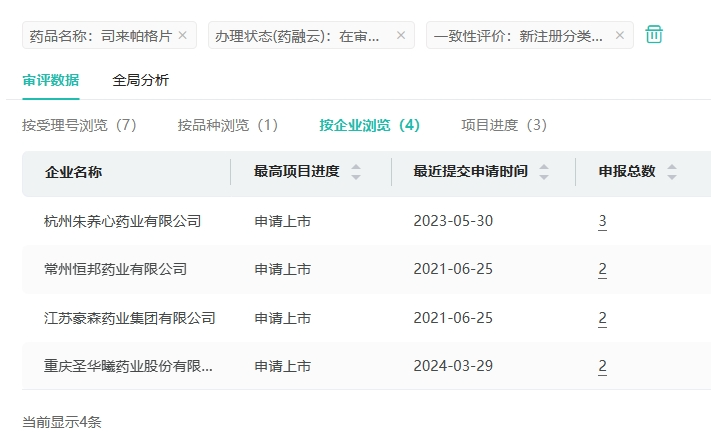Sort by 最高项目进度 column
This screenshot has height=443, width=711.
pos(356,172)
